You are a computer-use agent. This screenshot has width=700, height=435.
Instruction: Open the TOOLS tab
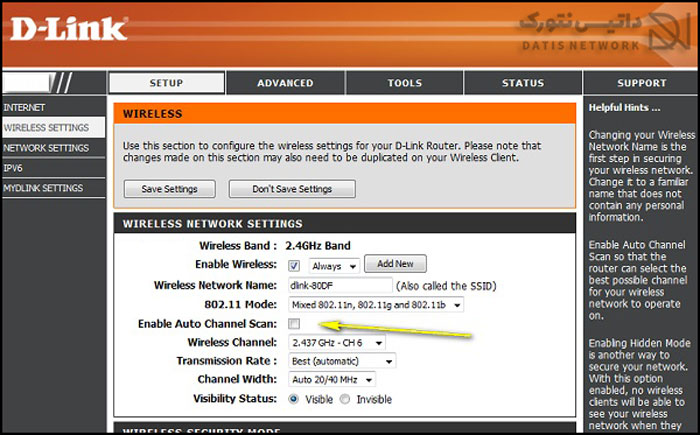[x=404, y=83]
